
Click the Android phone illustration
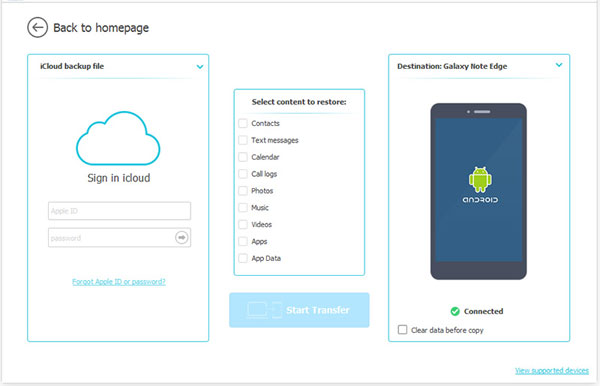[x=478, y=191]
